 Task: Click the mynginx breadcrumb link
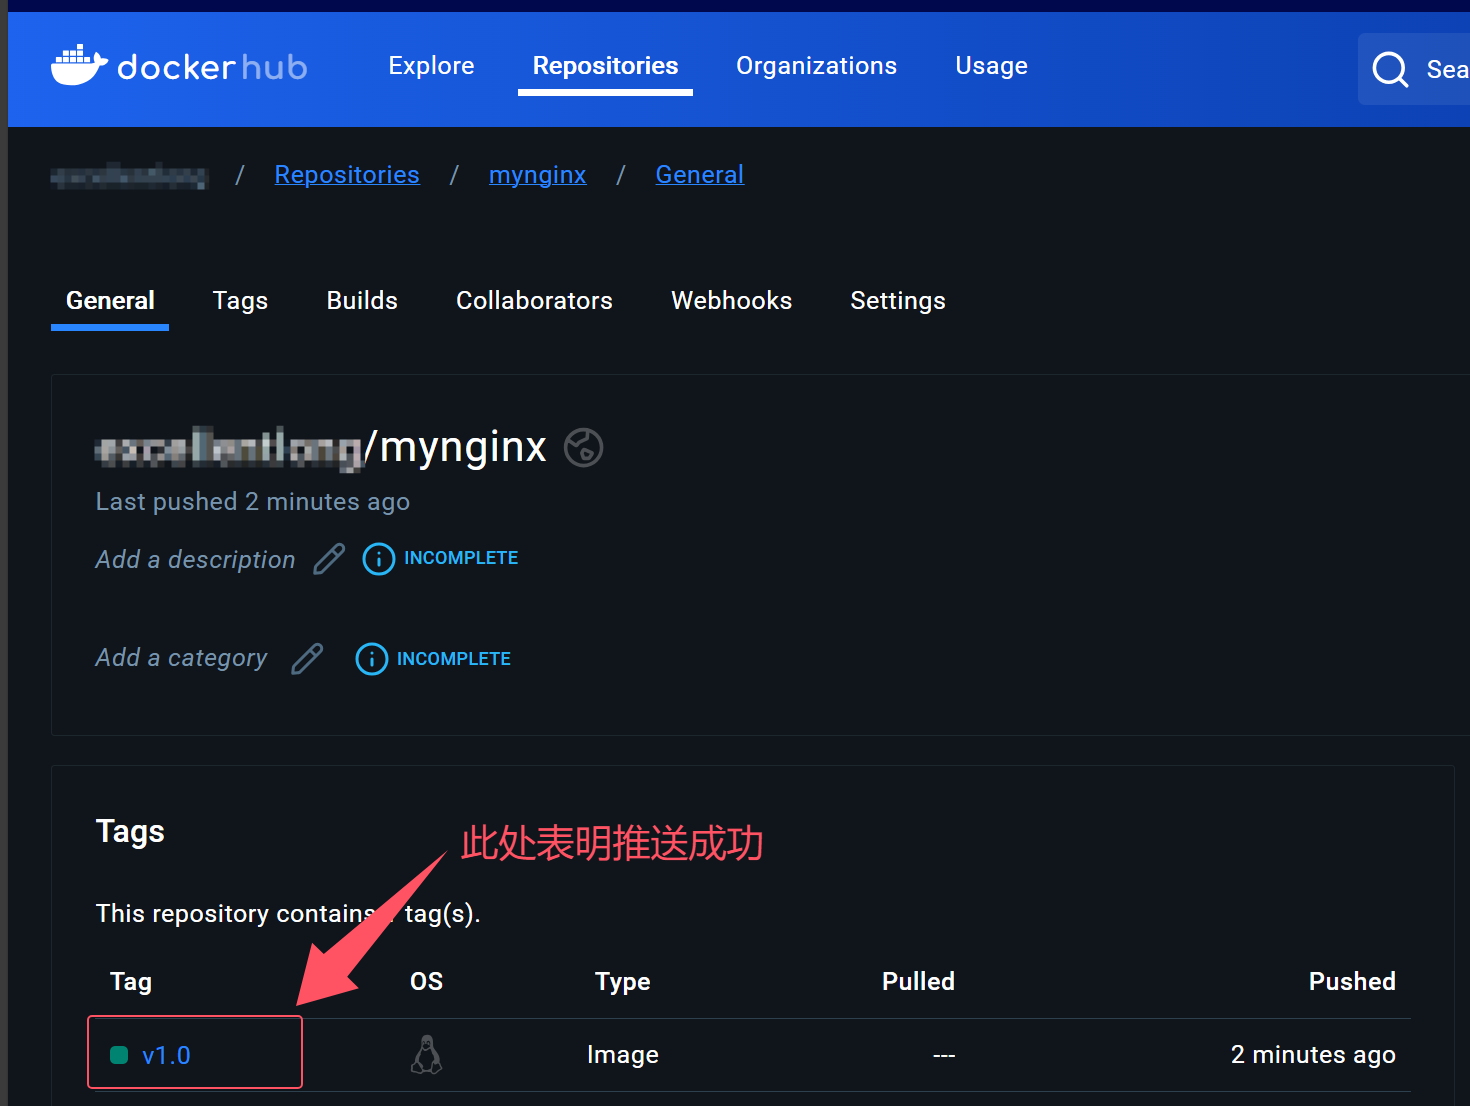(x=537, y=175)
